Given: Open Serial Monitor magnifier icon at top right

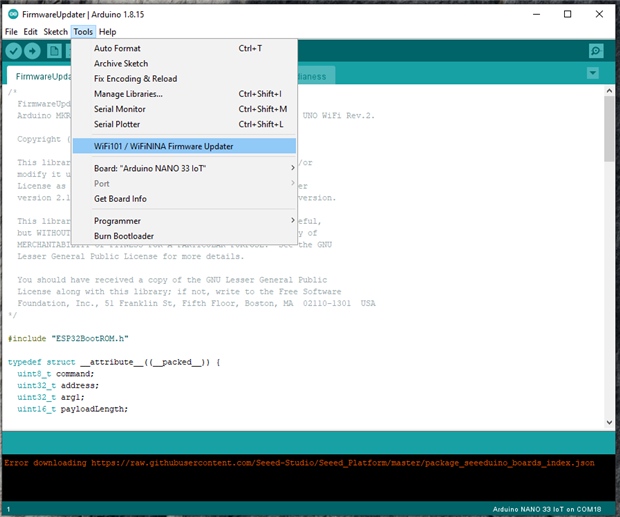Looking at the screenshot, I should (596, 51).
